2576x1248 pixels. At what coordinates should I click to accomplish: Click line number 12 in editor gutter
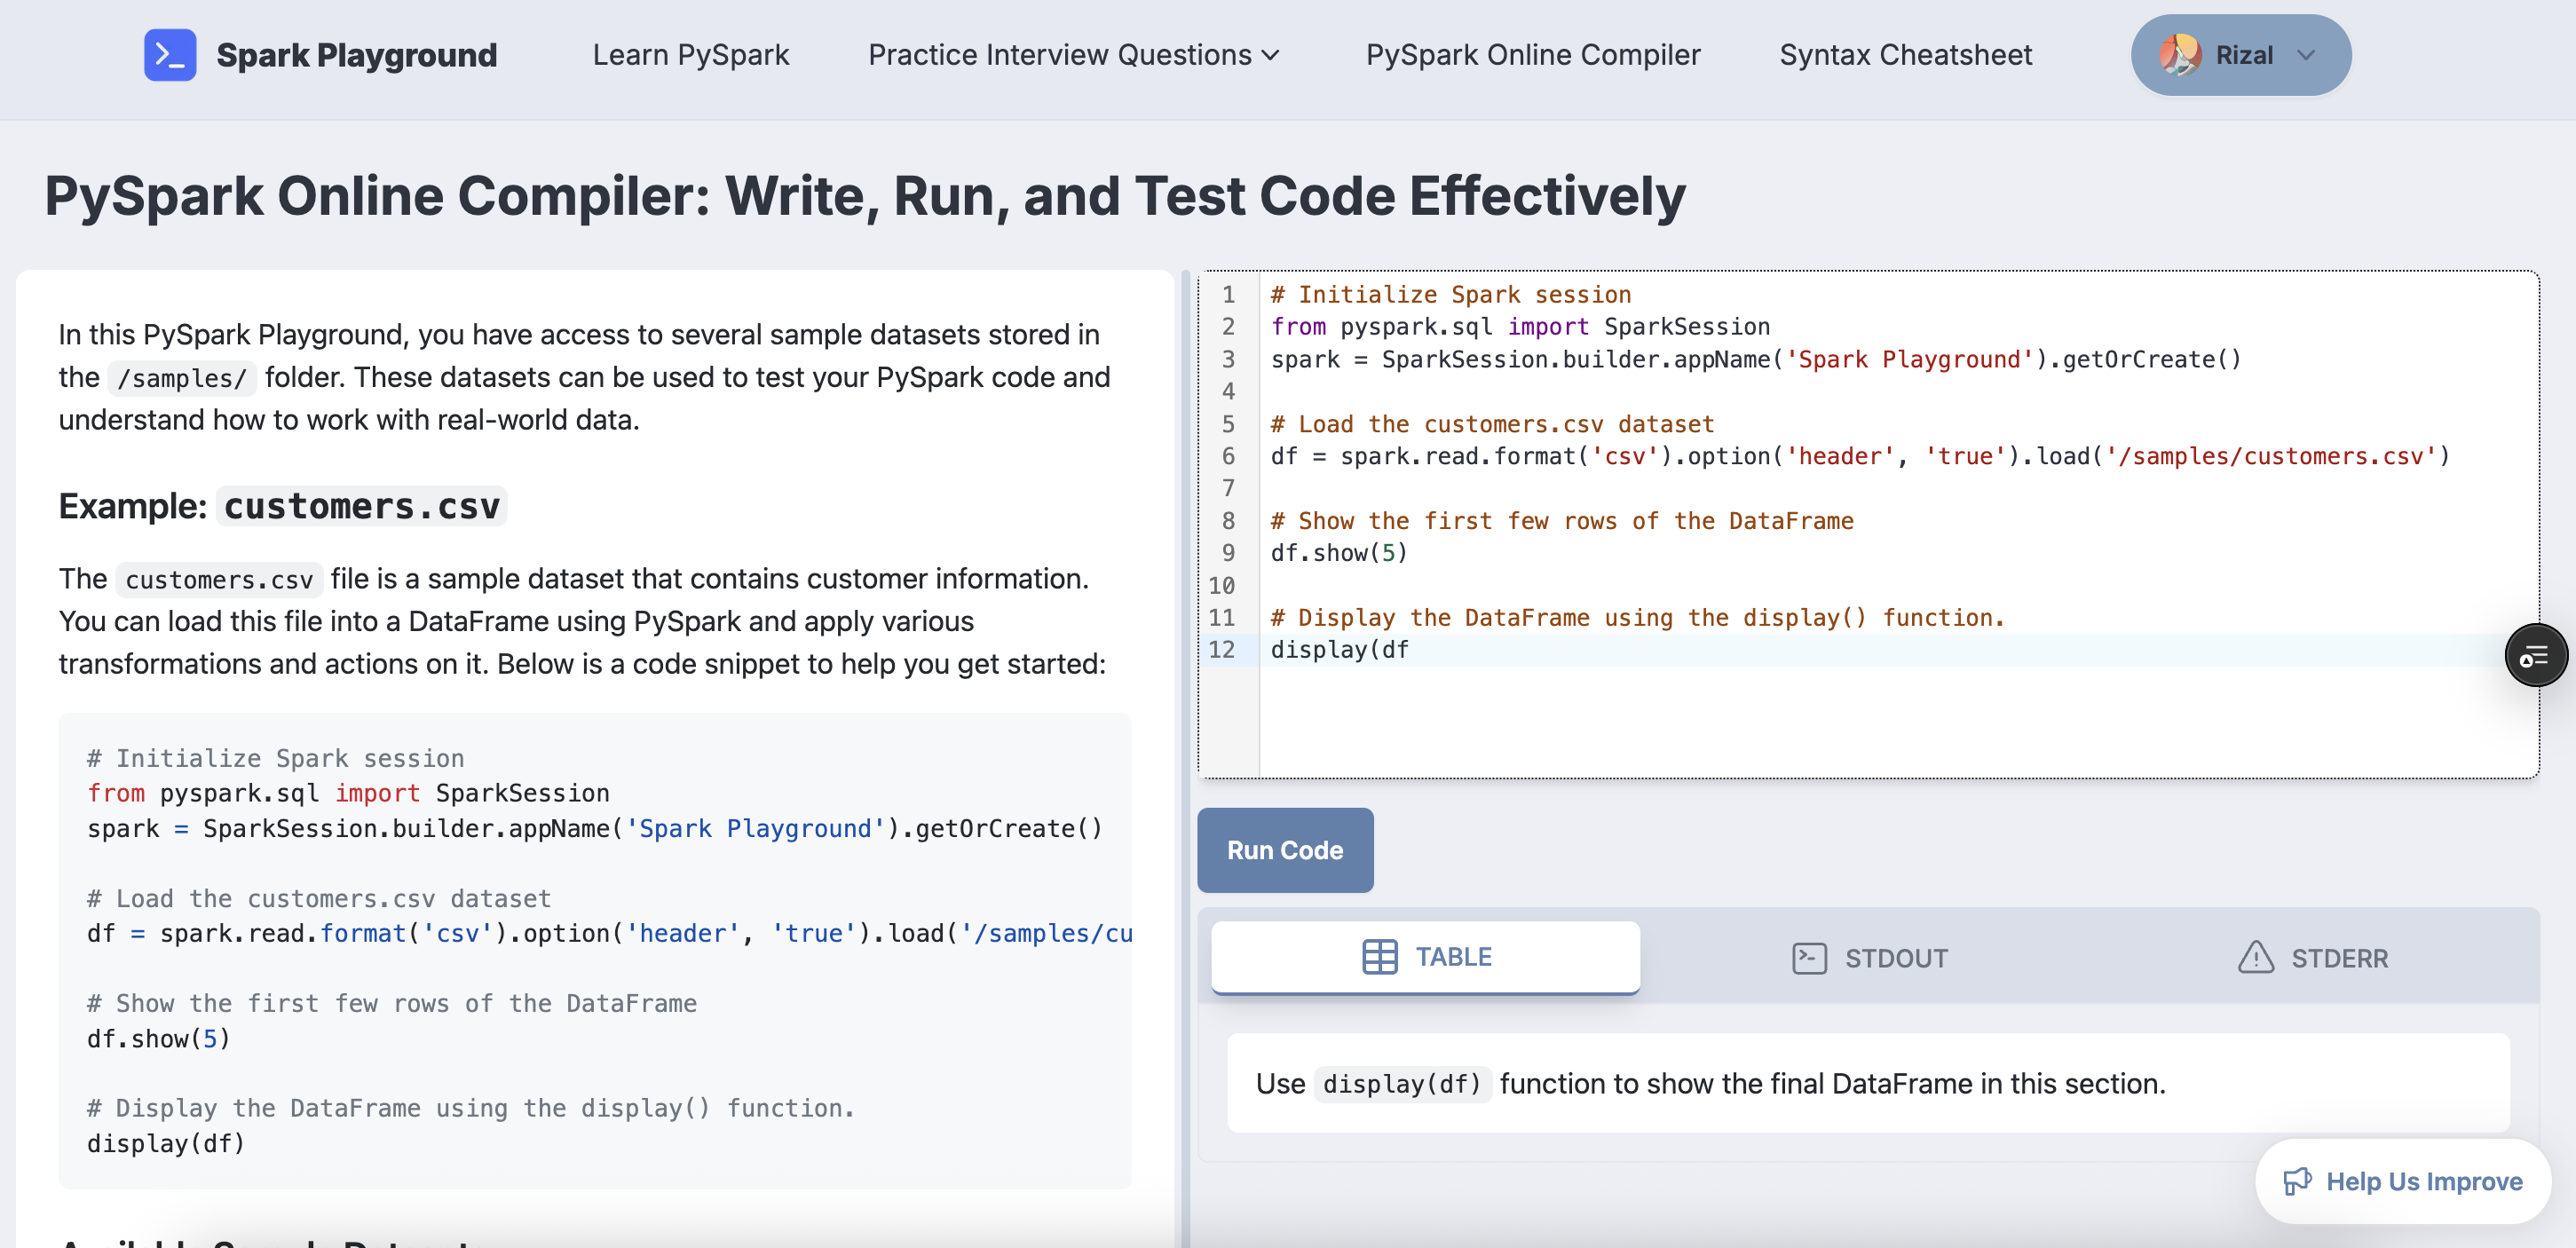click(x=1222, y=650)
